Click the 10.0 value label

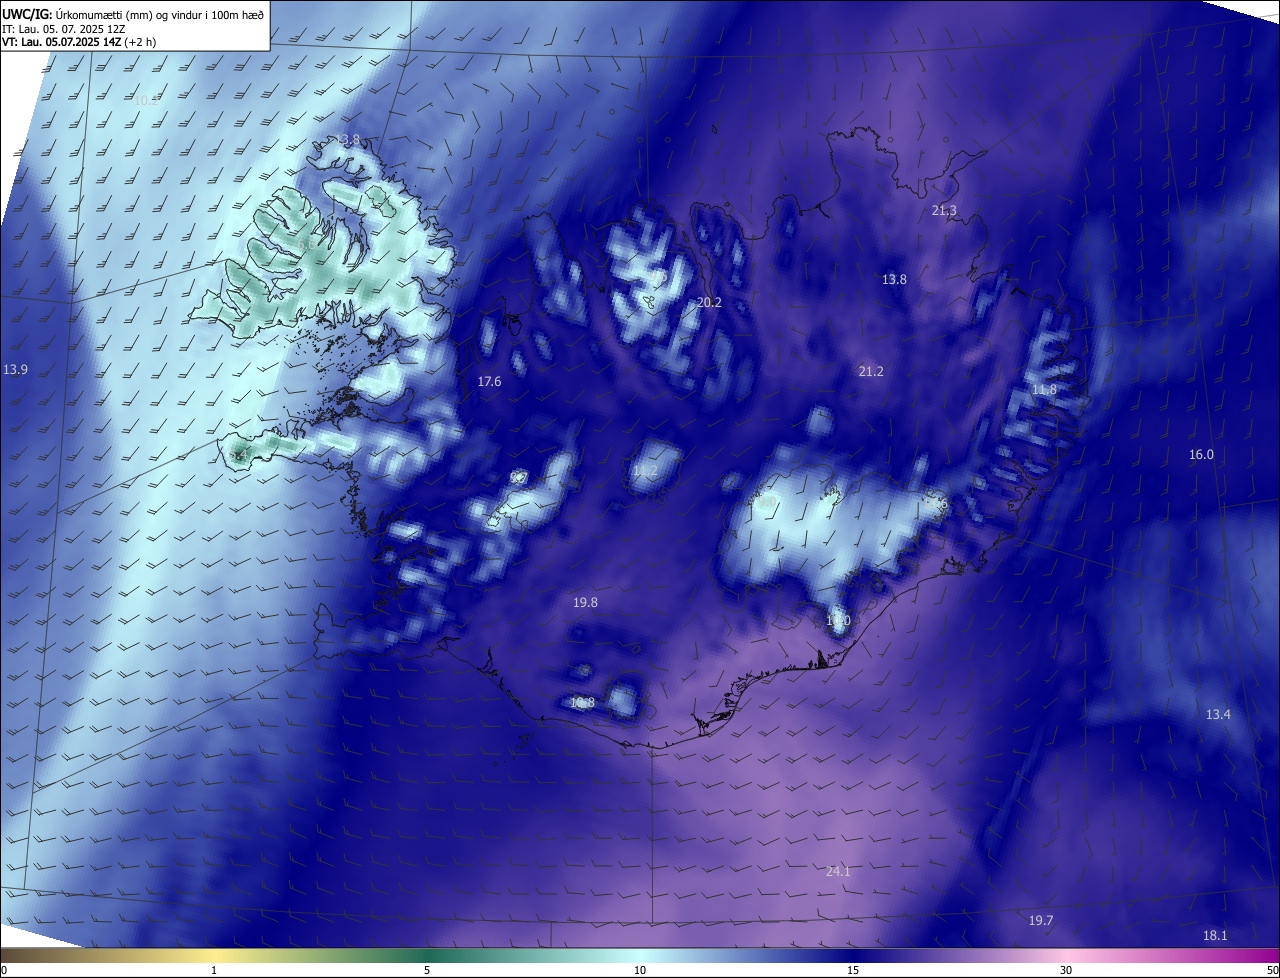tap(838, 622)
